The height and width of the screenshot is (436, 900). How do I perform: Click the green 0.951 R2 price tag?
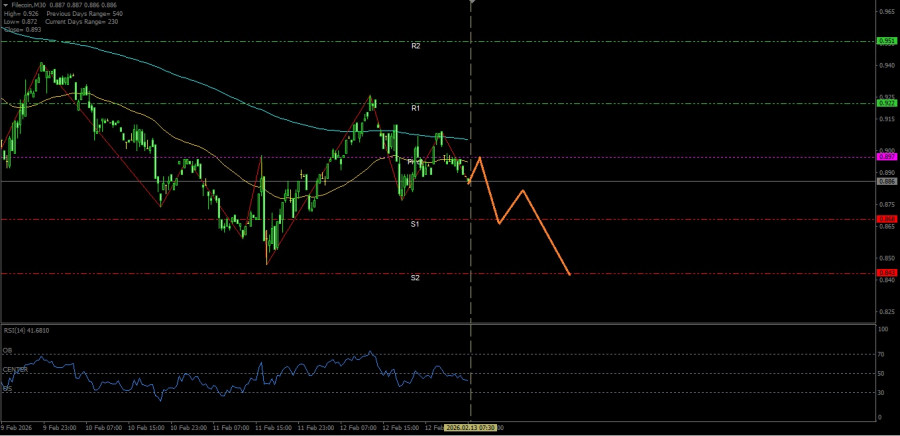point(886,41)
